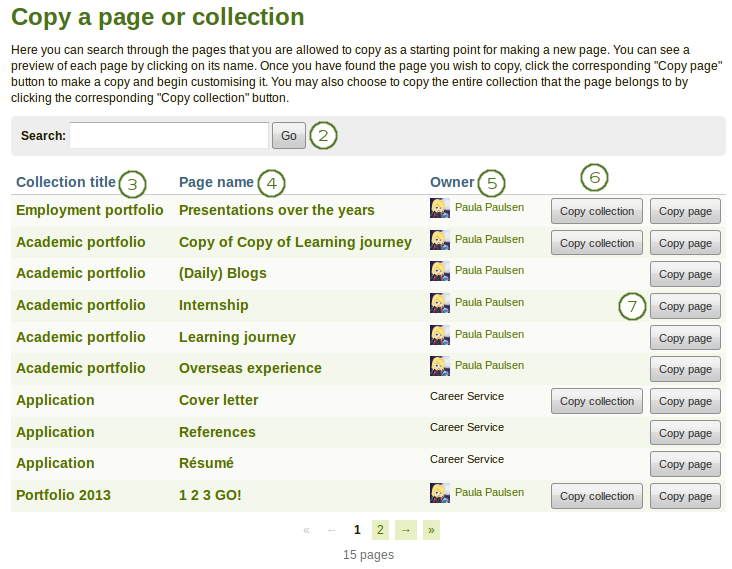Screen dimensions: 732x569
Task: Jump to last page with double arrow
Action: pos(431,530)
